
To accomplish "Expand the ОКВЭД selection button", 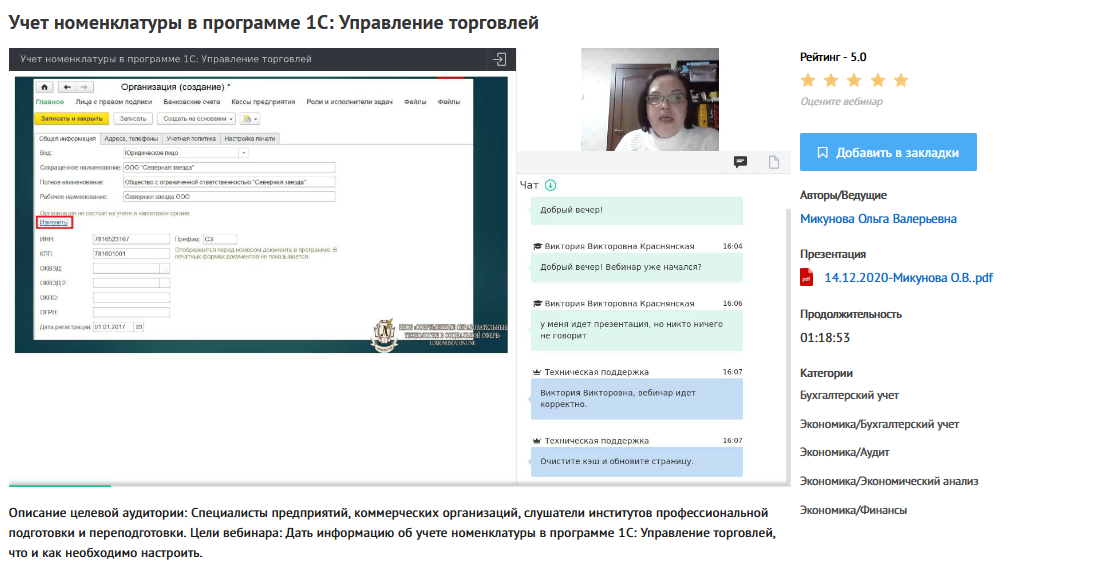I will point(165,268).
